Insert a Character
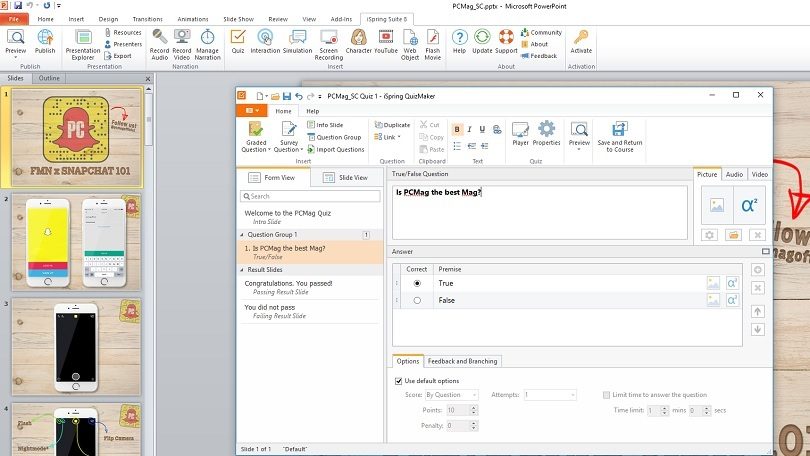Viewport: 810px width, 456px height. (x=359, y=41)
